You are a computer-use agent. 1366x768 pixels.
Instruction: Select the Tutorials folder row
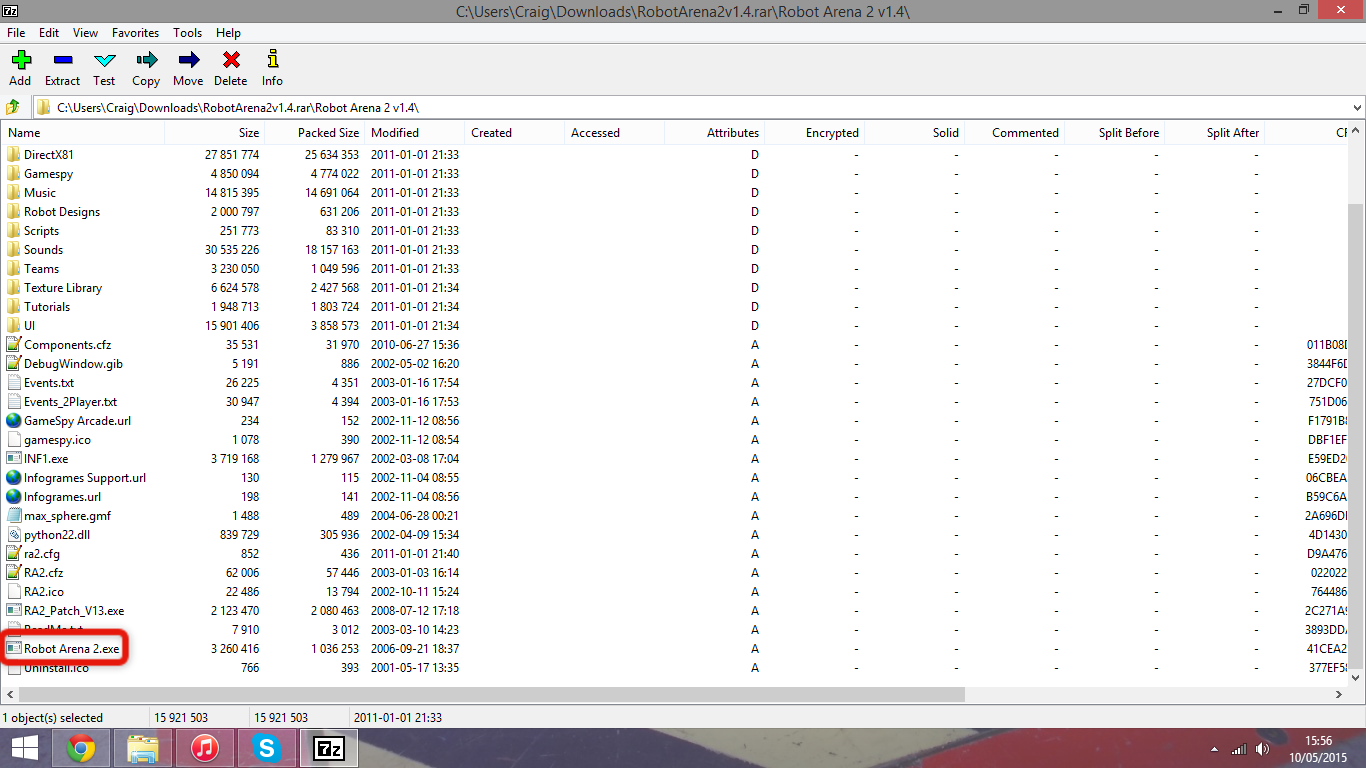[x=675, y=307]
